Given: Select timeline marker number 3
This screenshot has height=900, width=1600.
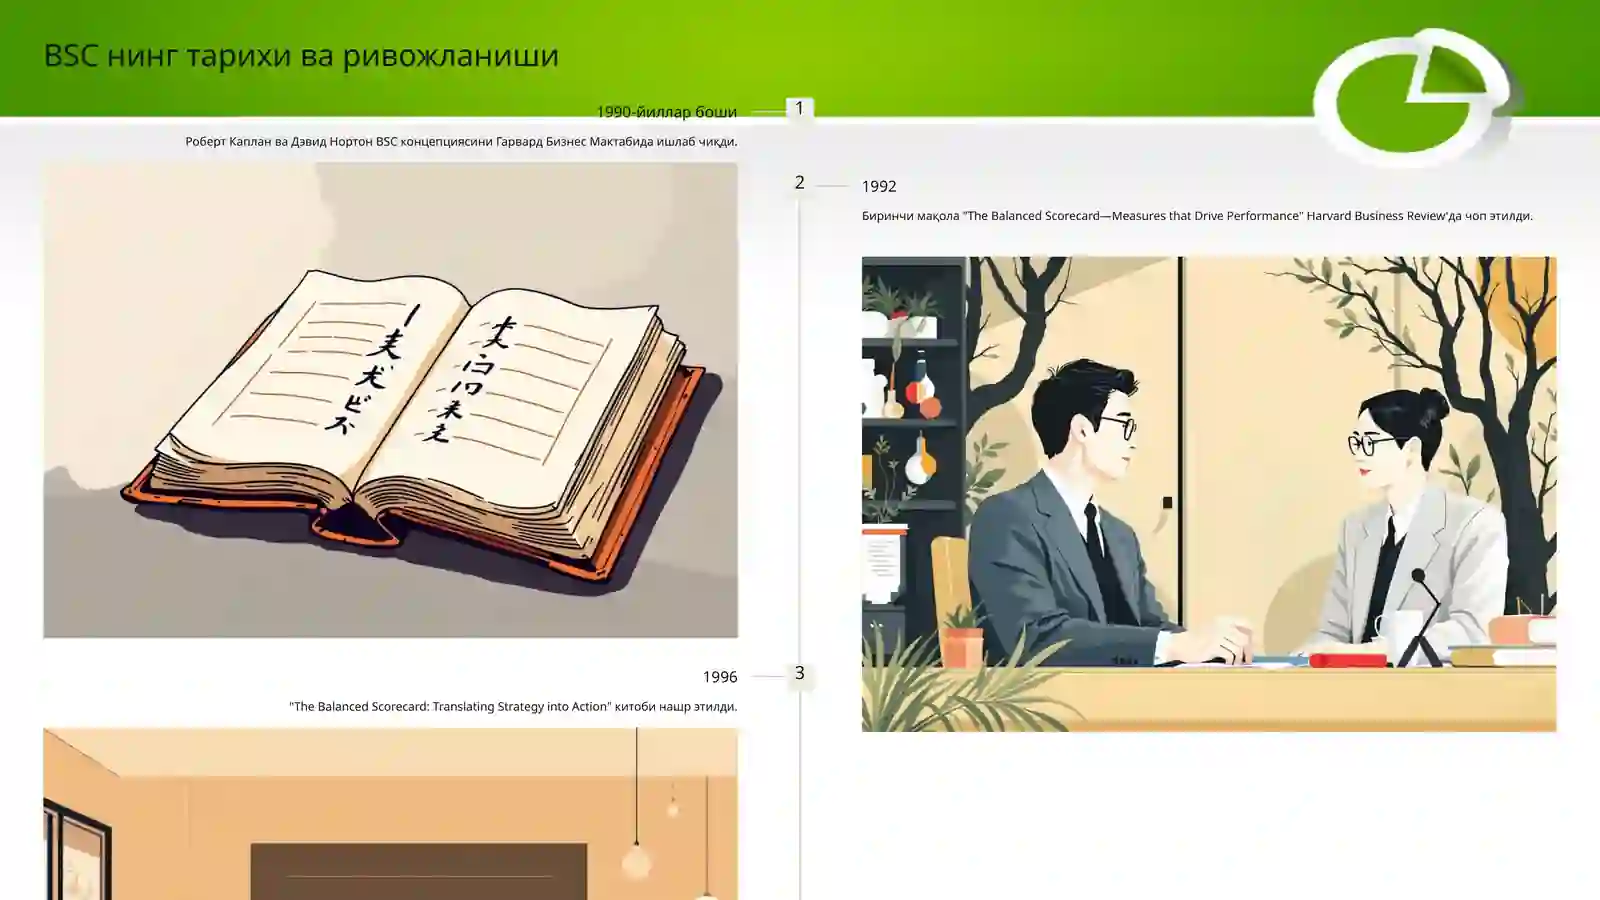Looking at the screenshot, I should click(799, 673).
